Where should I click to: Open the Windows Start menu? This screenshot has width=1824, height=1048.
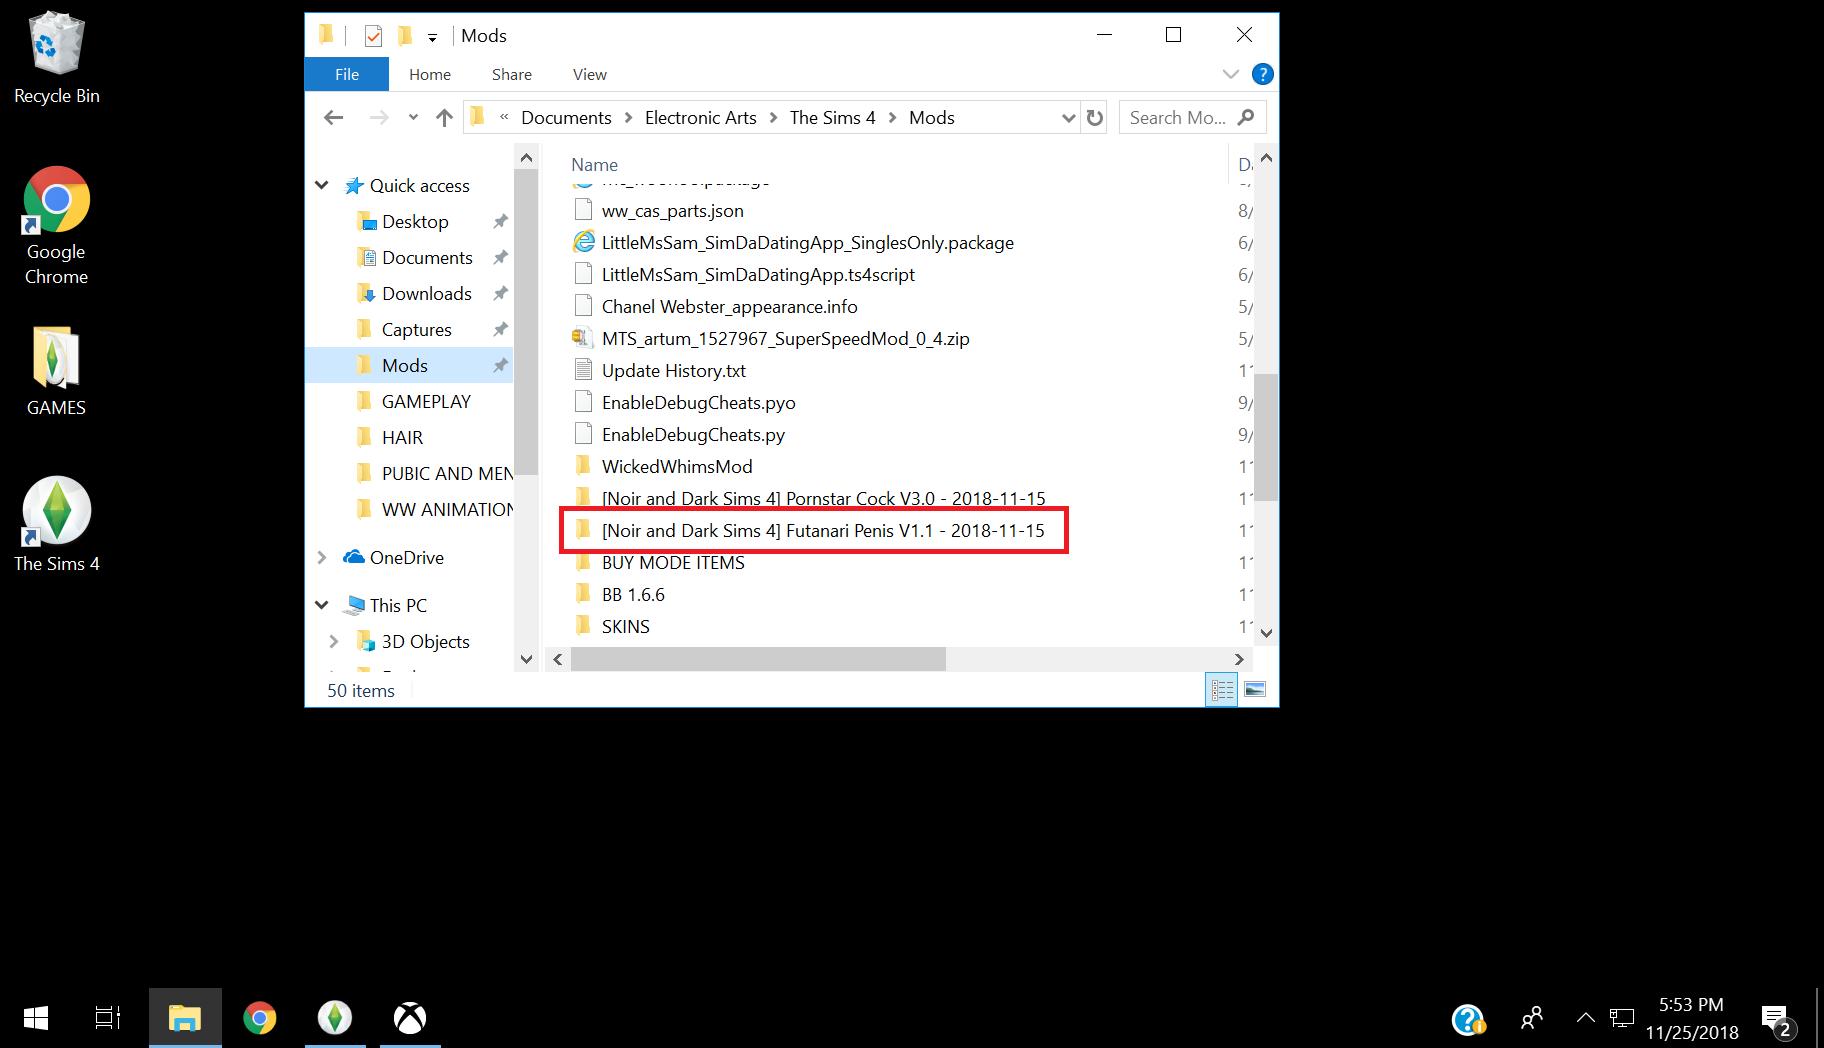click(36, 1018)
